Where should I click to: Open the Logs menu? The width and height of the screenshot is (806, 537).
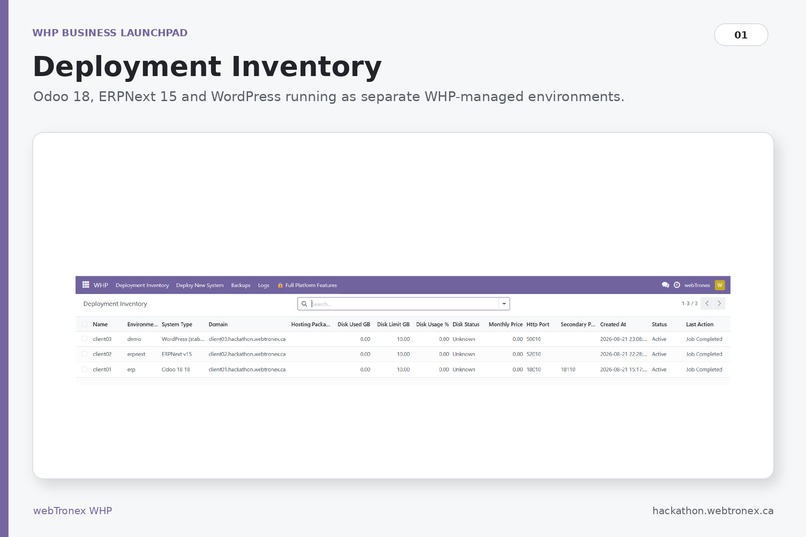(263, 285)
